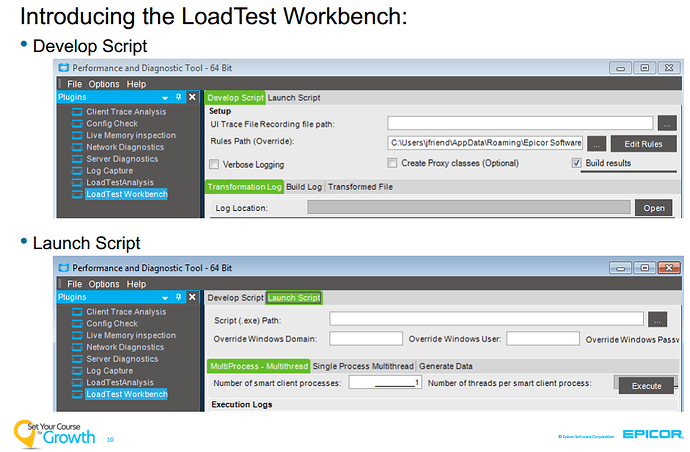Viewport: 690px width, 452px height.
Task: Browse for UI Trace File Recording path
Action: coord(667,124)
